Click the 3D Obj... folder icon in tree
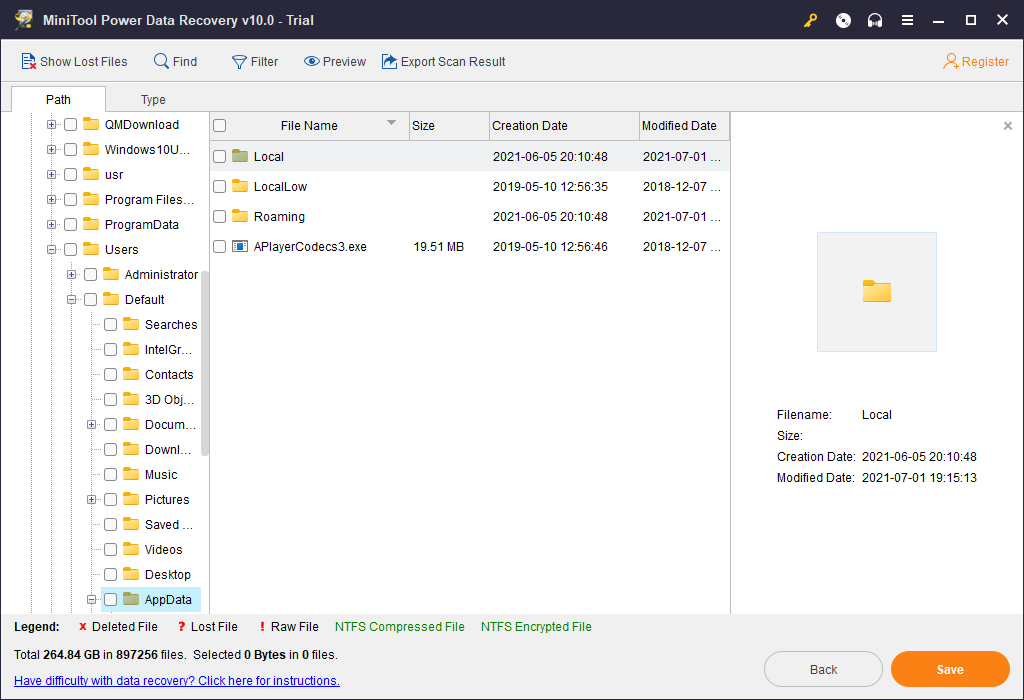 click(x=131, y=399)
